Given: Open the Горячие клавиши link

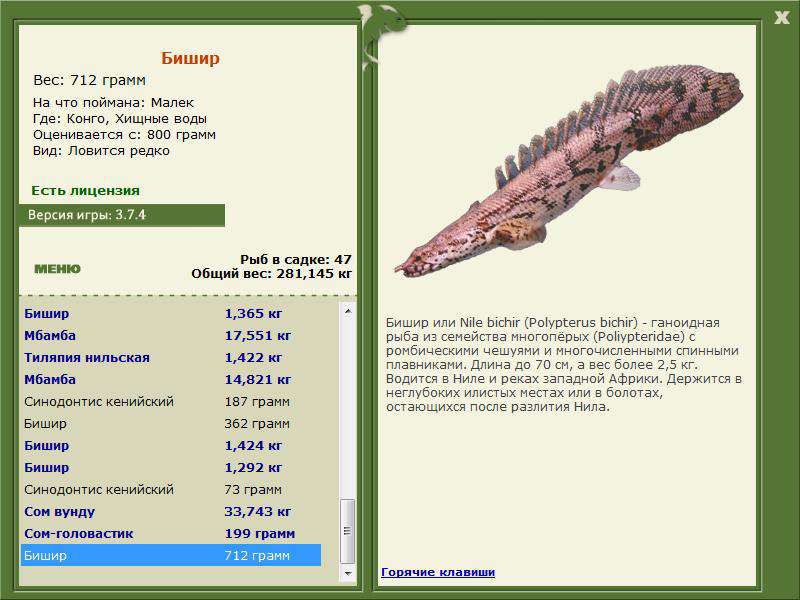Looking at the screenshot, I should 438,572.
